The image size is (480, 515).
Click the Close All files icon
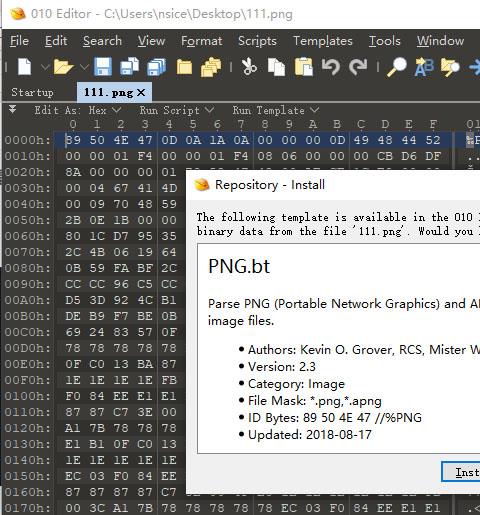pyautogui.click(x=211, y=67)
